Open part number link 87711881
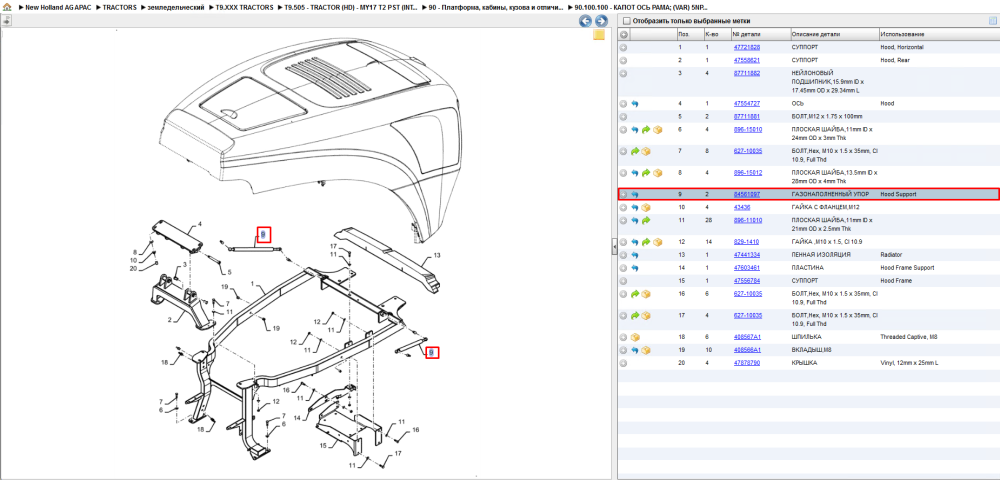The width and height of the screenshot is (1000, 480). (x=746, y=117)
